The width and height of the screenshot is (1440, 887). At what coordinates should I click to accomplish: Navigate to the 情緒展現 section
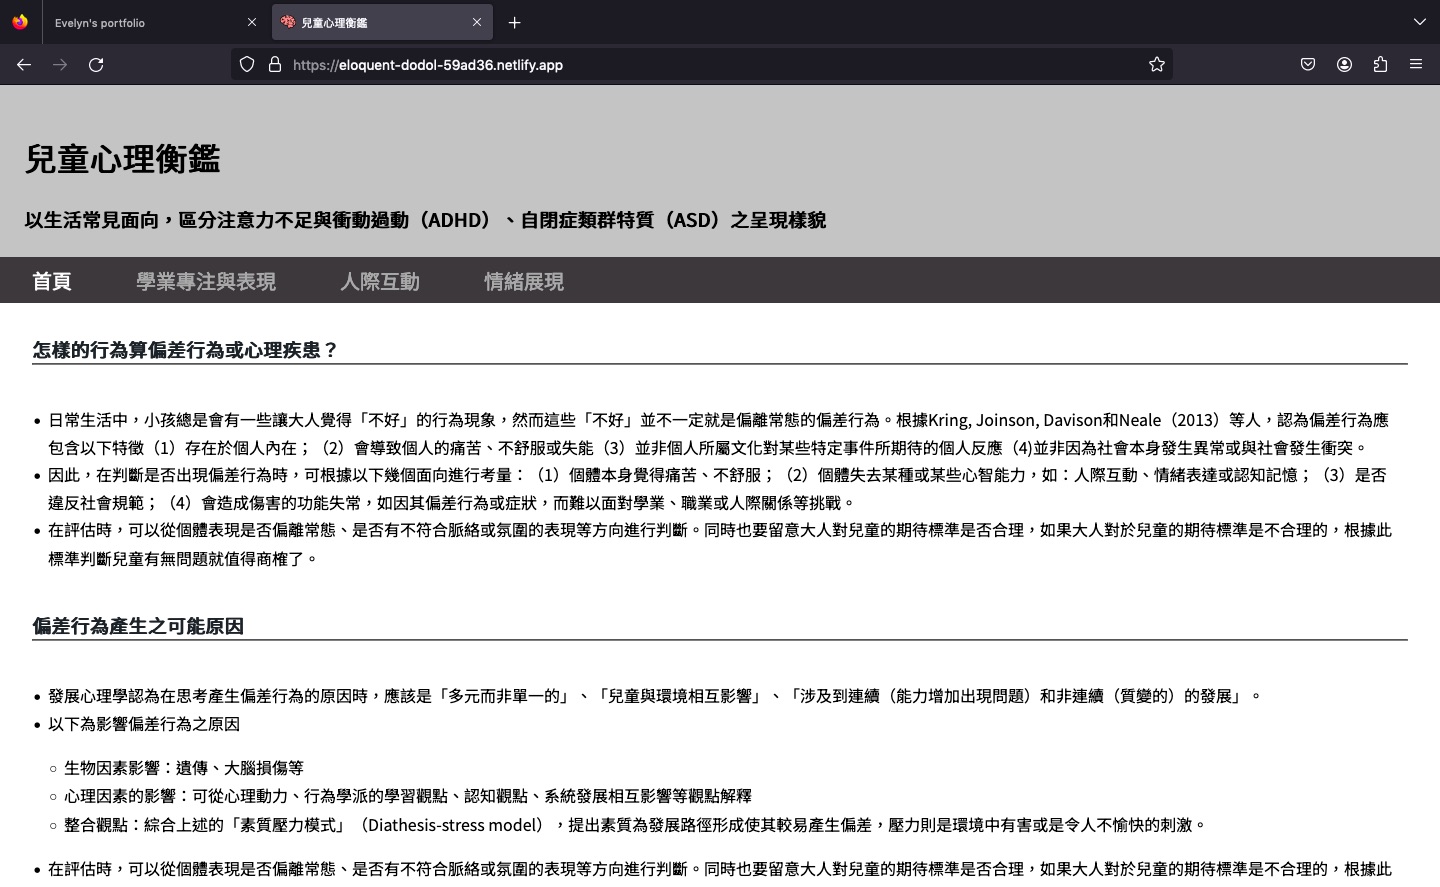click(524, 281)
